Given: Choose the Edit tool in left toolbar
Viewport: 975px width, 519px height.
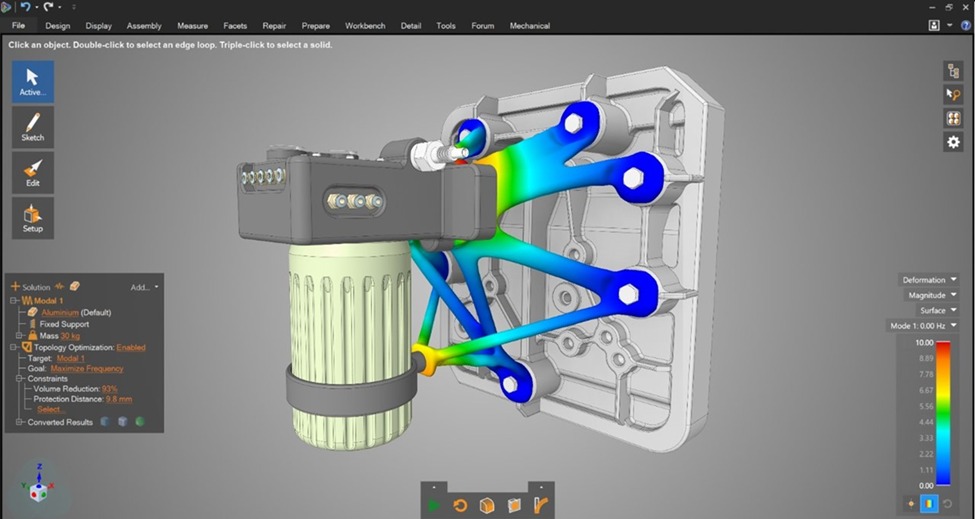Looking at the screenshot, I should 32,172.
